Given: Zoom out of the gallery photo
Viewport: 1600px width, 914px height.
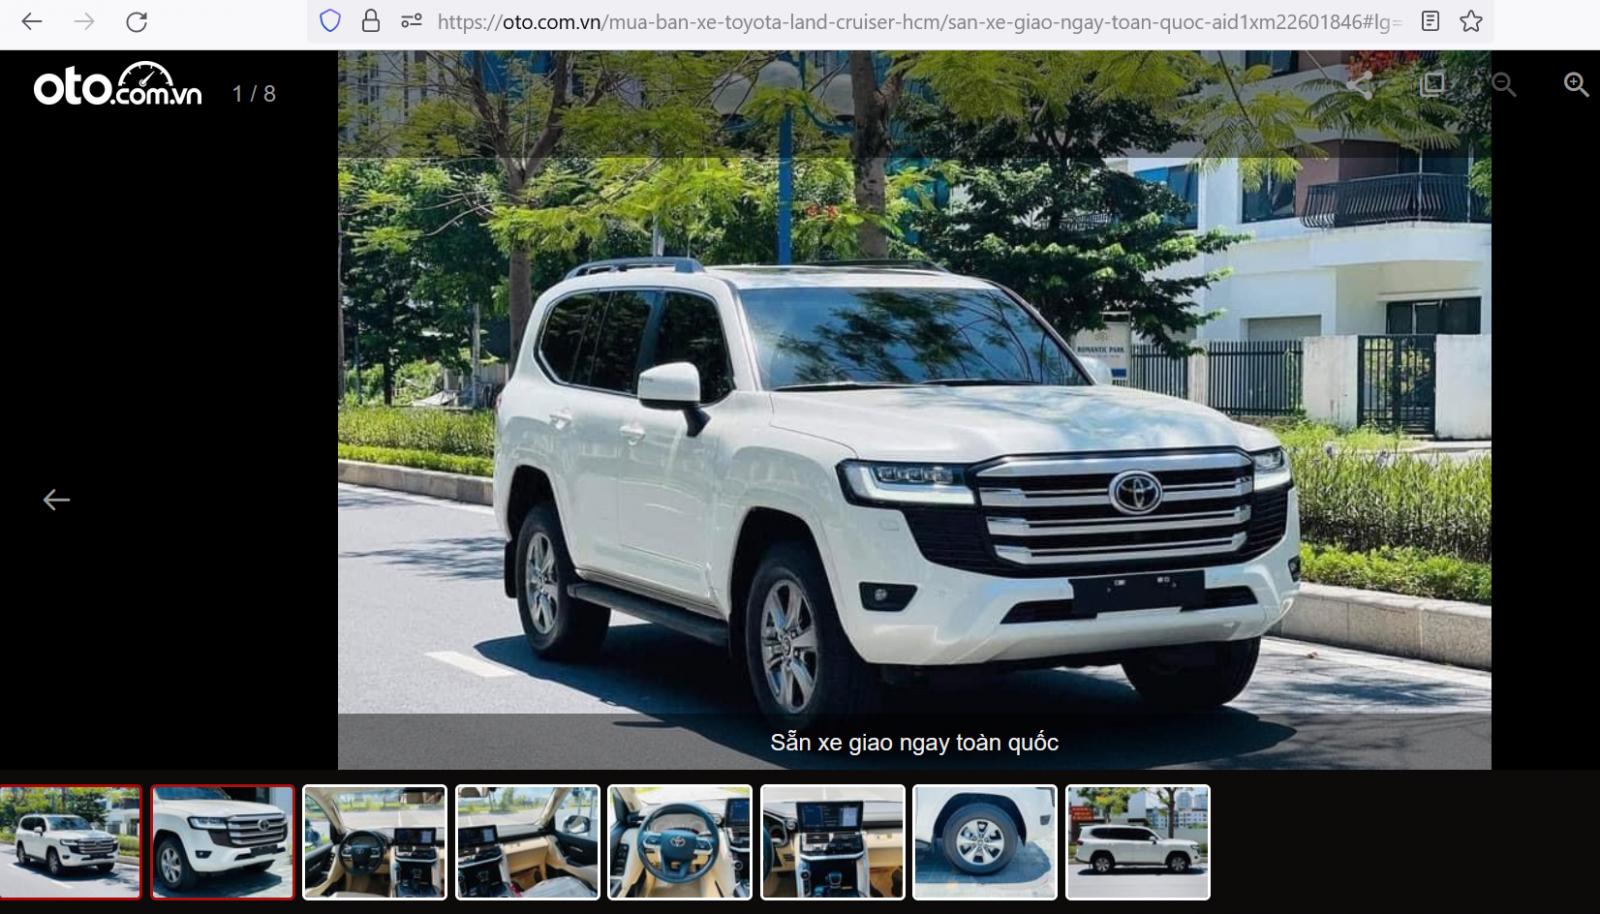Looking at the screenshot, I should tap(1504, 85).
